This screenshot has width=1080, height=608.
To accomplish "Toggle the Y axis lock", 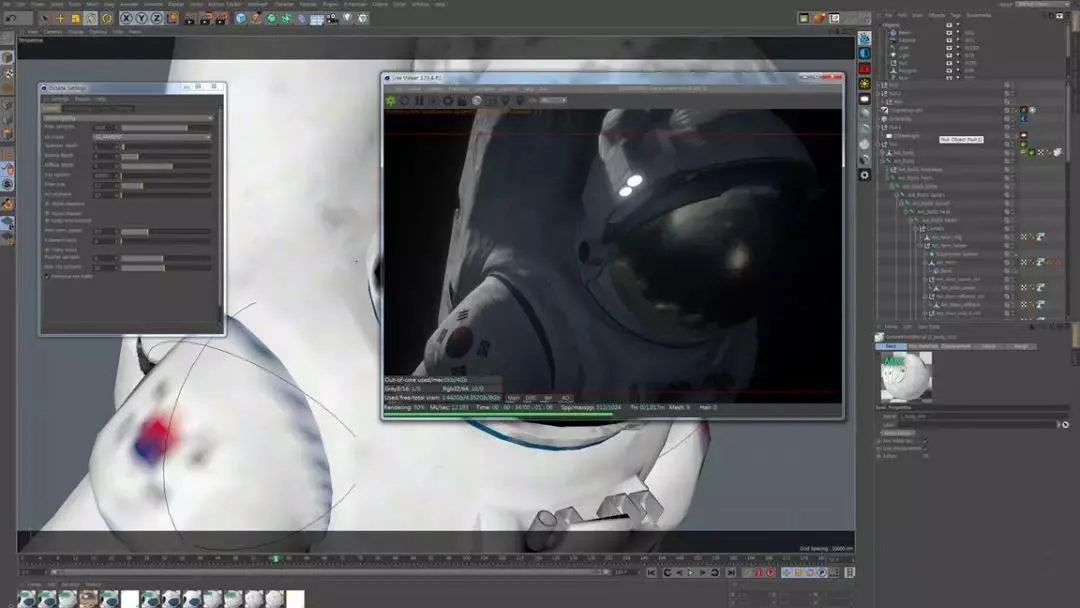I will tap(140, 18).
